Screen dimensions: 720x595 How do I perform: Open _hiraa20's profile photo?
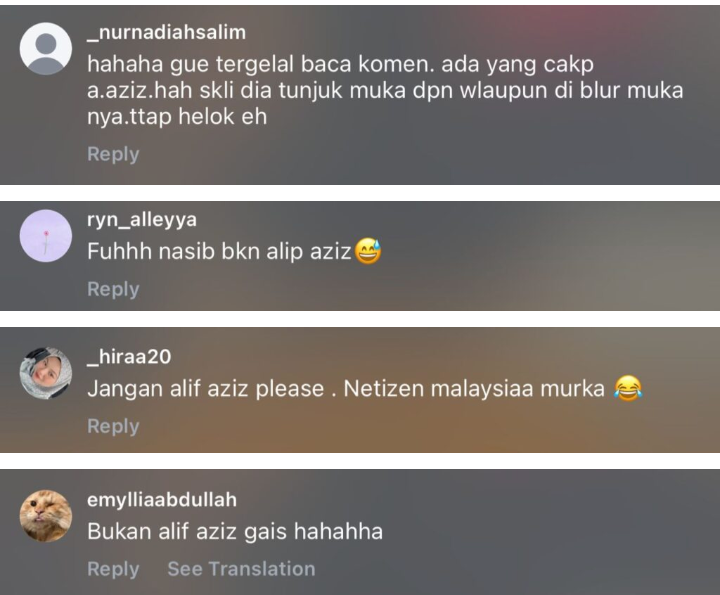click(x=46, y=373)
